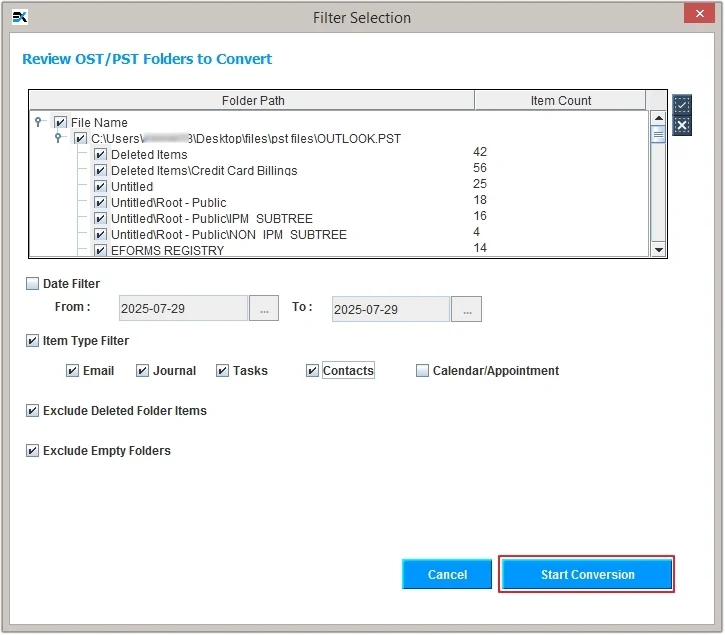The image size is (725, 635).
Task: Uncheck the Contacts item type
Action: (x=312, y=370)
